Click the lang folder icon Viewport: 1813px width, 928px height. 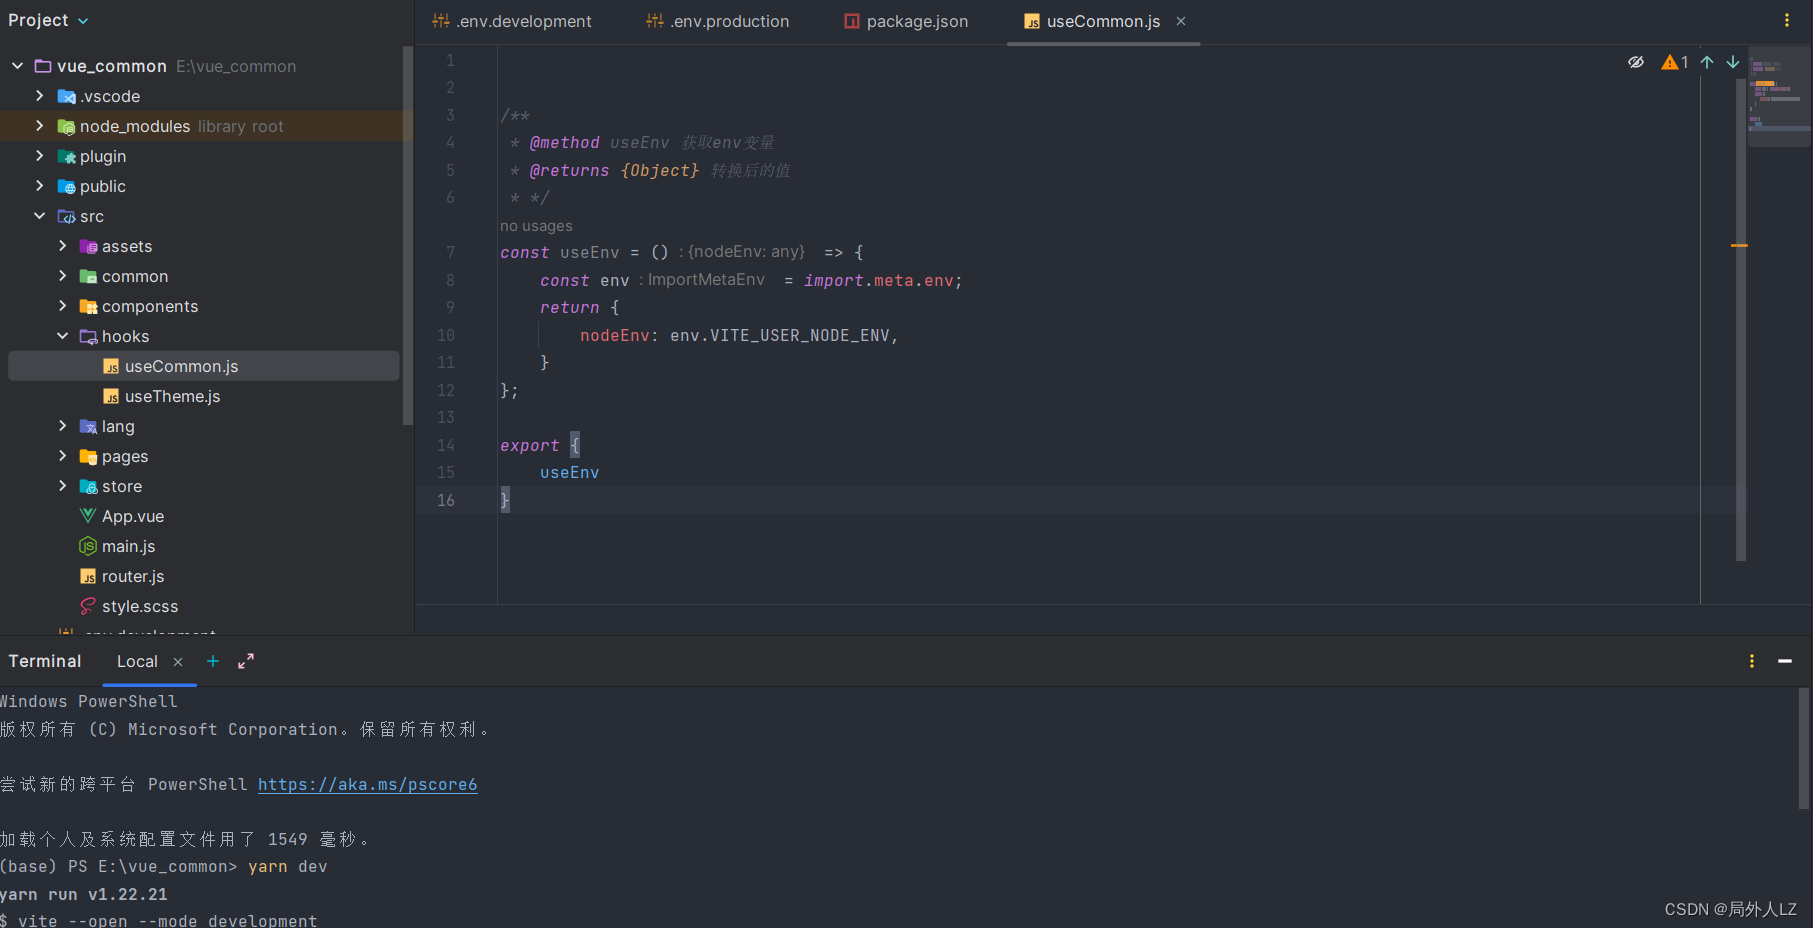(x=88, y=427)
